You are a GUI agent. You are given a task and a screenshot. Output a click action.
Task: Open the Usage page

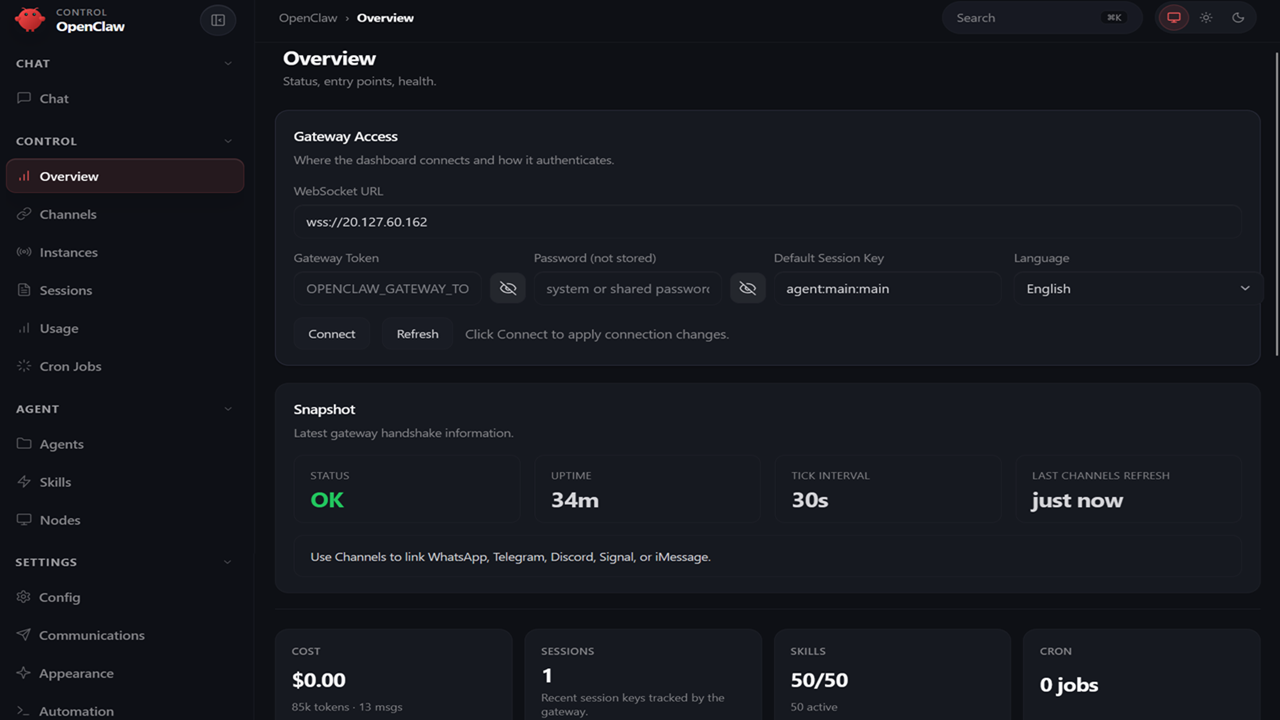click(x=58, y=328)
